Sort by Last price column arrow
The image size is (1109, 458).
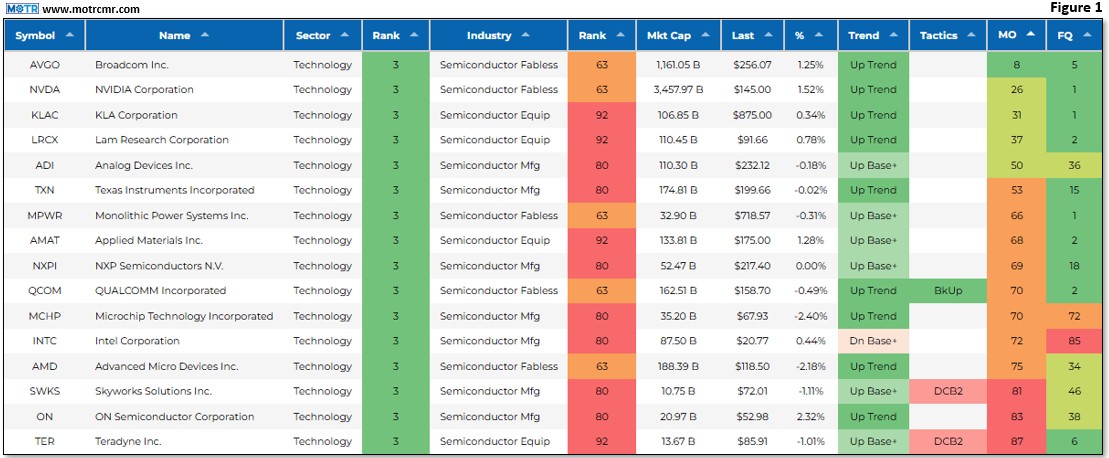pos(769,35)
